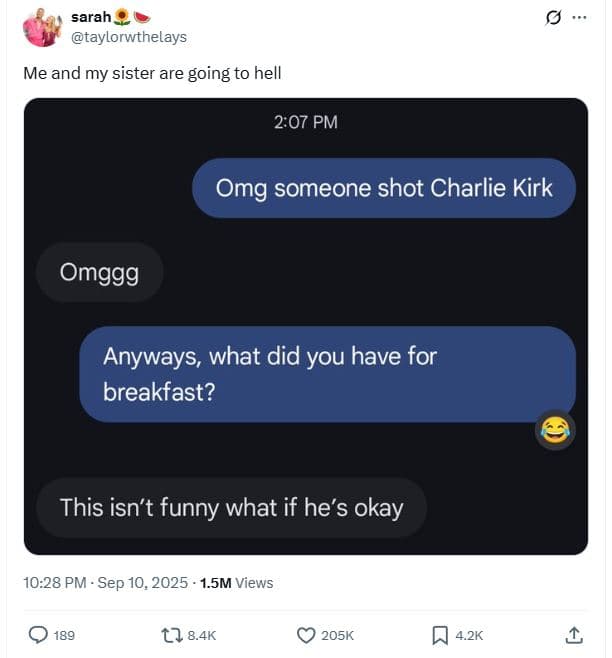Select the gray "Omggg" reply bubble
This screenshot has height=658, width=612.
(99, 272)
